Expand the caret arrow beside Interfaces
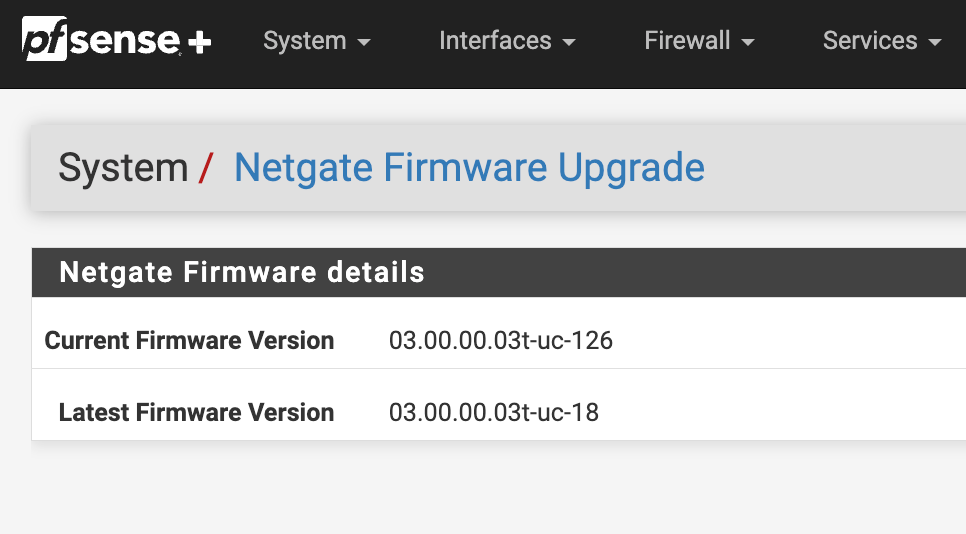The width and height of the screenshot is (966, 534). coord(569,42)
